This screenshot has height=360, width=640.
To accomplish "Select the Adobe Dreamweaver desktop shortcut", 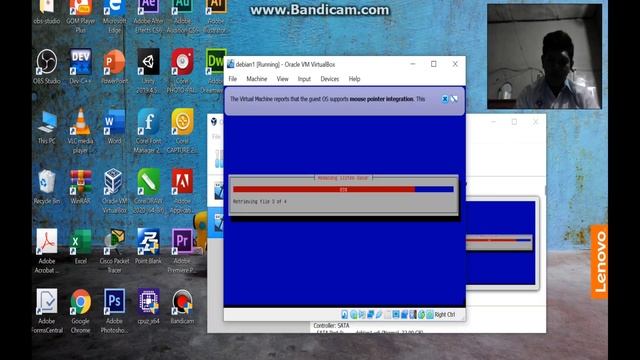I will [215, 71].
